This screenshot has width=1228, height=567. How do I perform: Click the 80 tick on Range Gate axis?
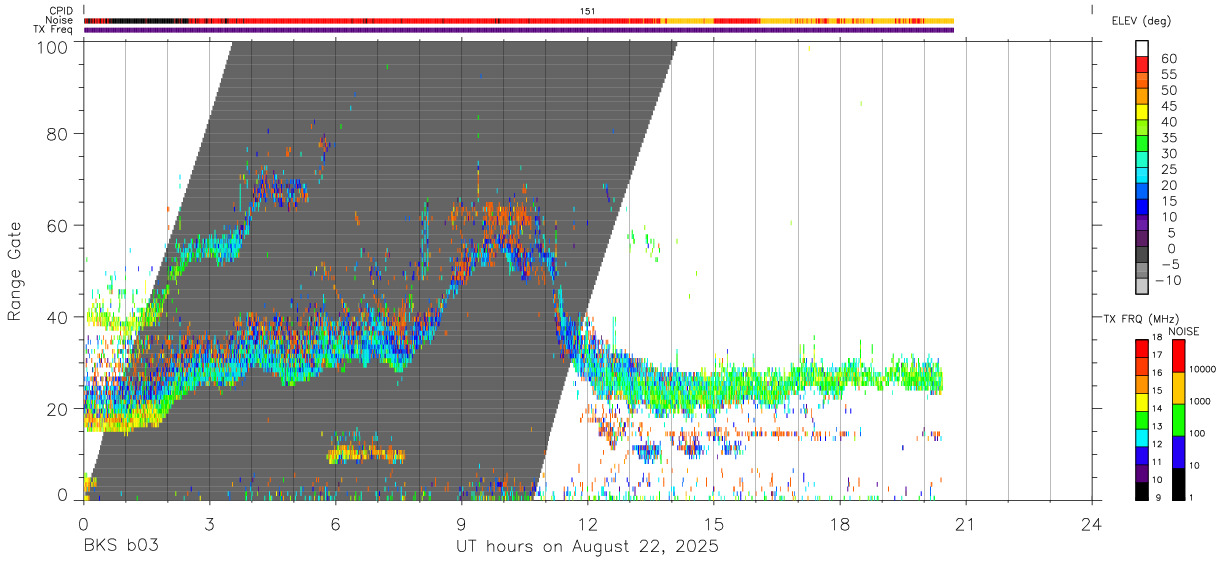tap(58, 133)
